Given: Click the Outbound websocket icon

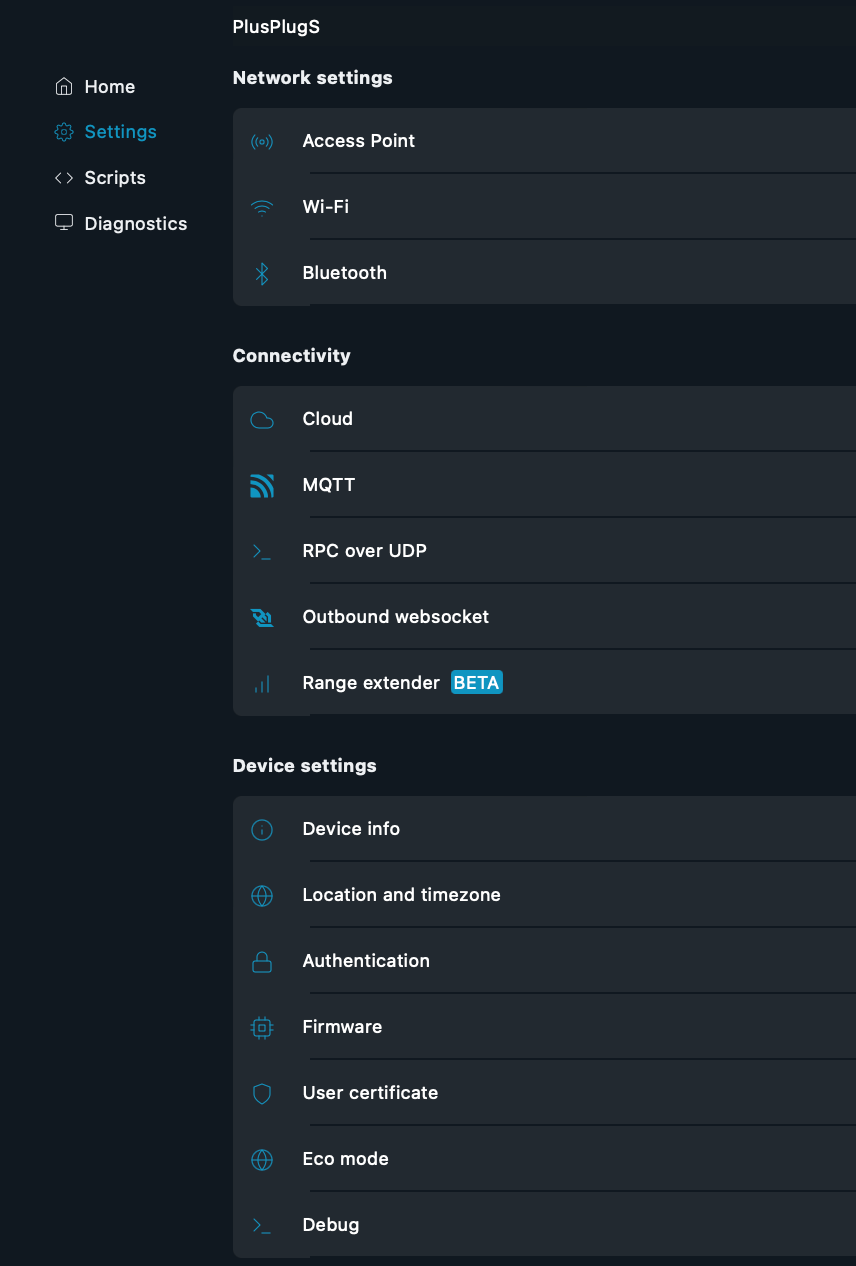Looking at the screenshot, I should (x=262, y=618).
